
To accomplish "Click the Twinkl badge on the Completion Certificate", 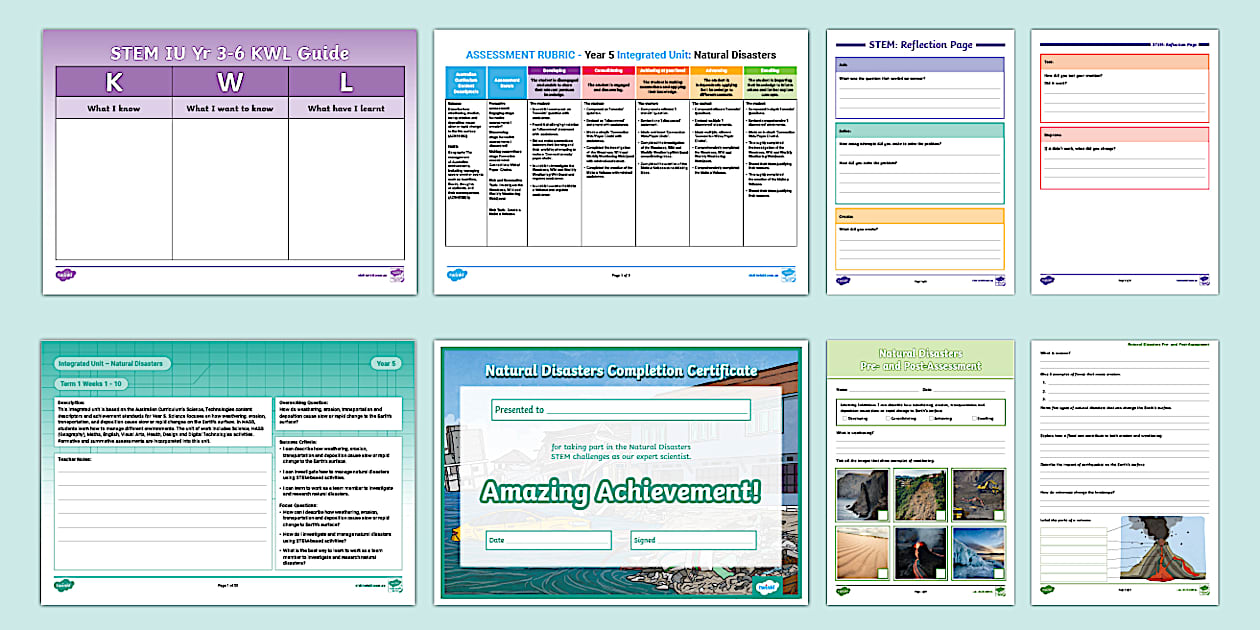I will [x=766, y=586].
